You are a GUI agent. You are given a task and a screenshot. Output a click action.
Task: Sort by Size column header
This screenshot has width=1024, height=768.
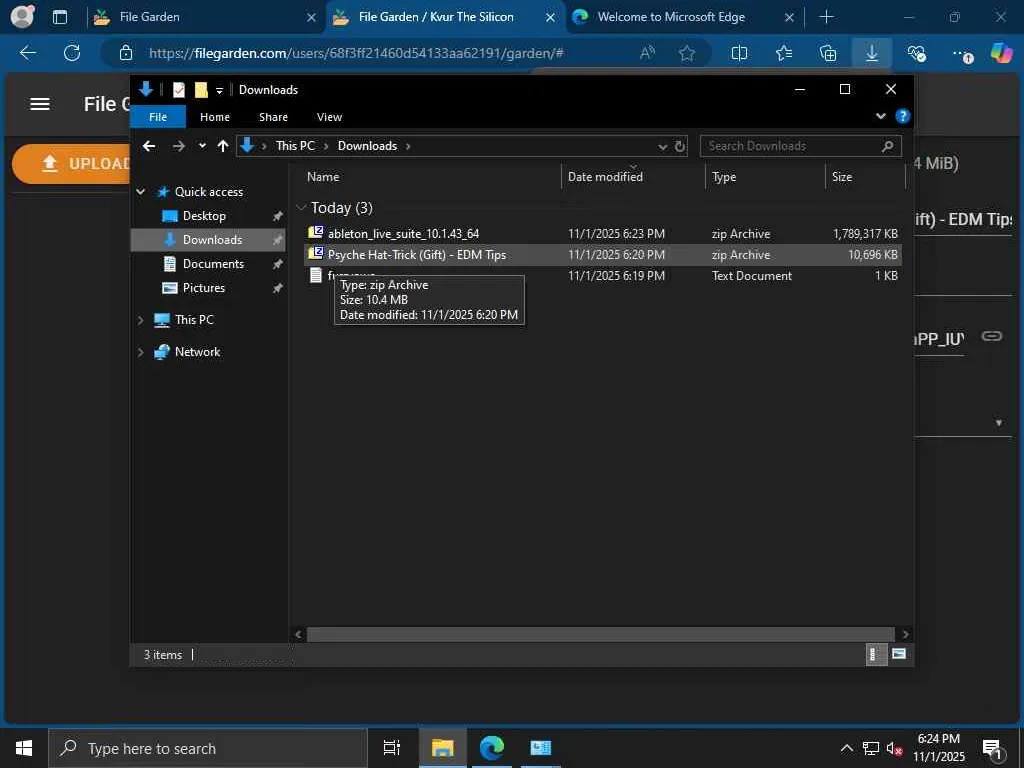pos(865,176)
